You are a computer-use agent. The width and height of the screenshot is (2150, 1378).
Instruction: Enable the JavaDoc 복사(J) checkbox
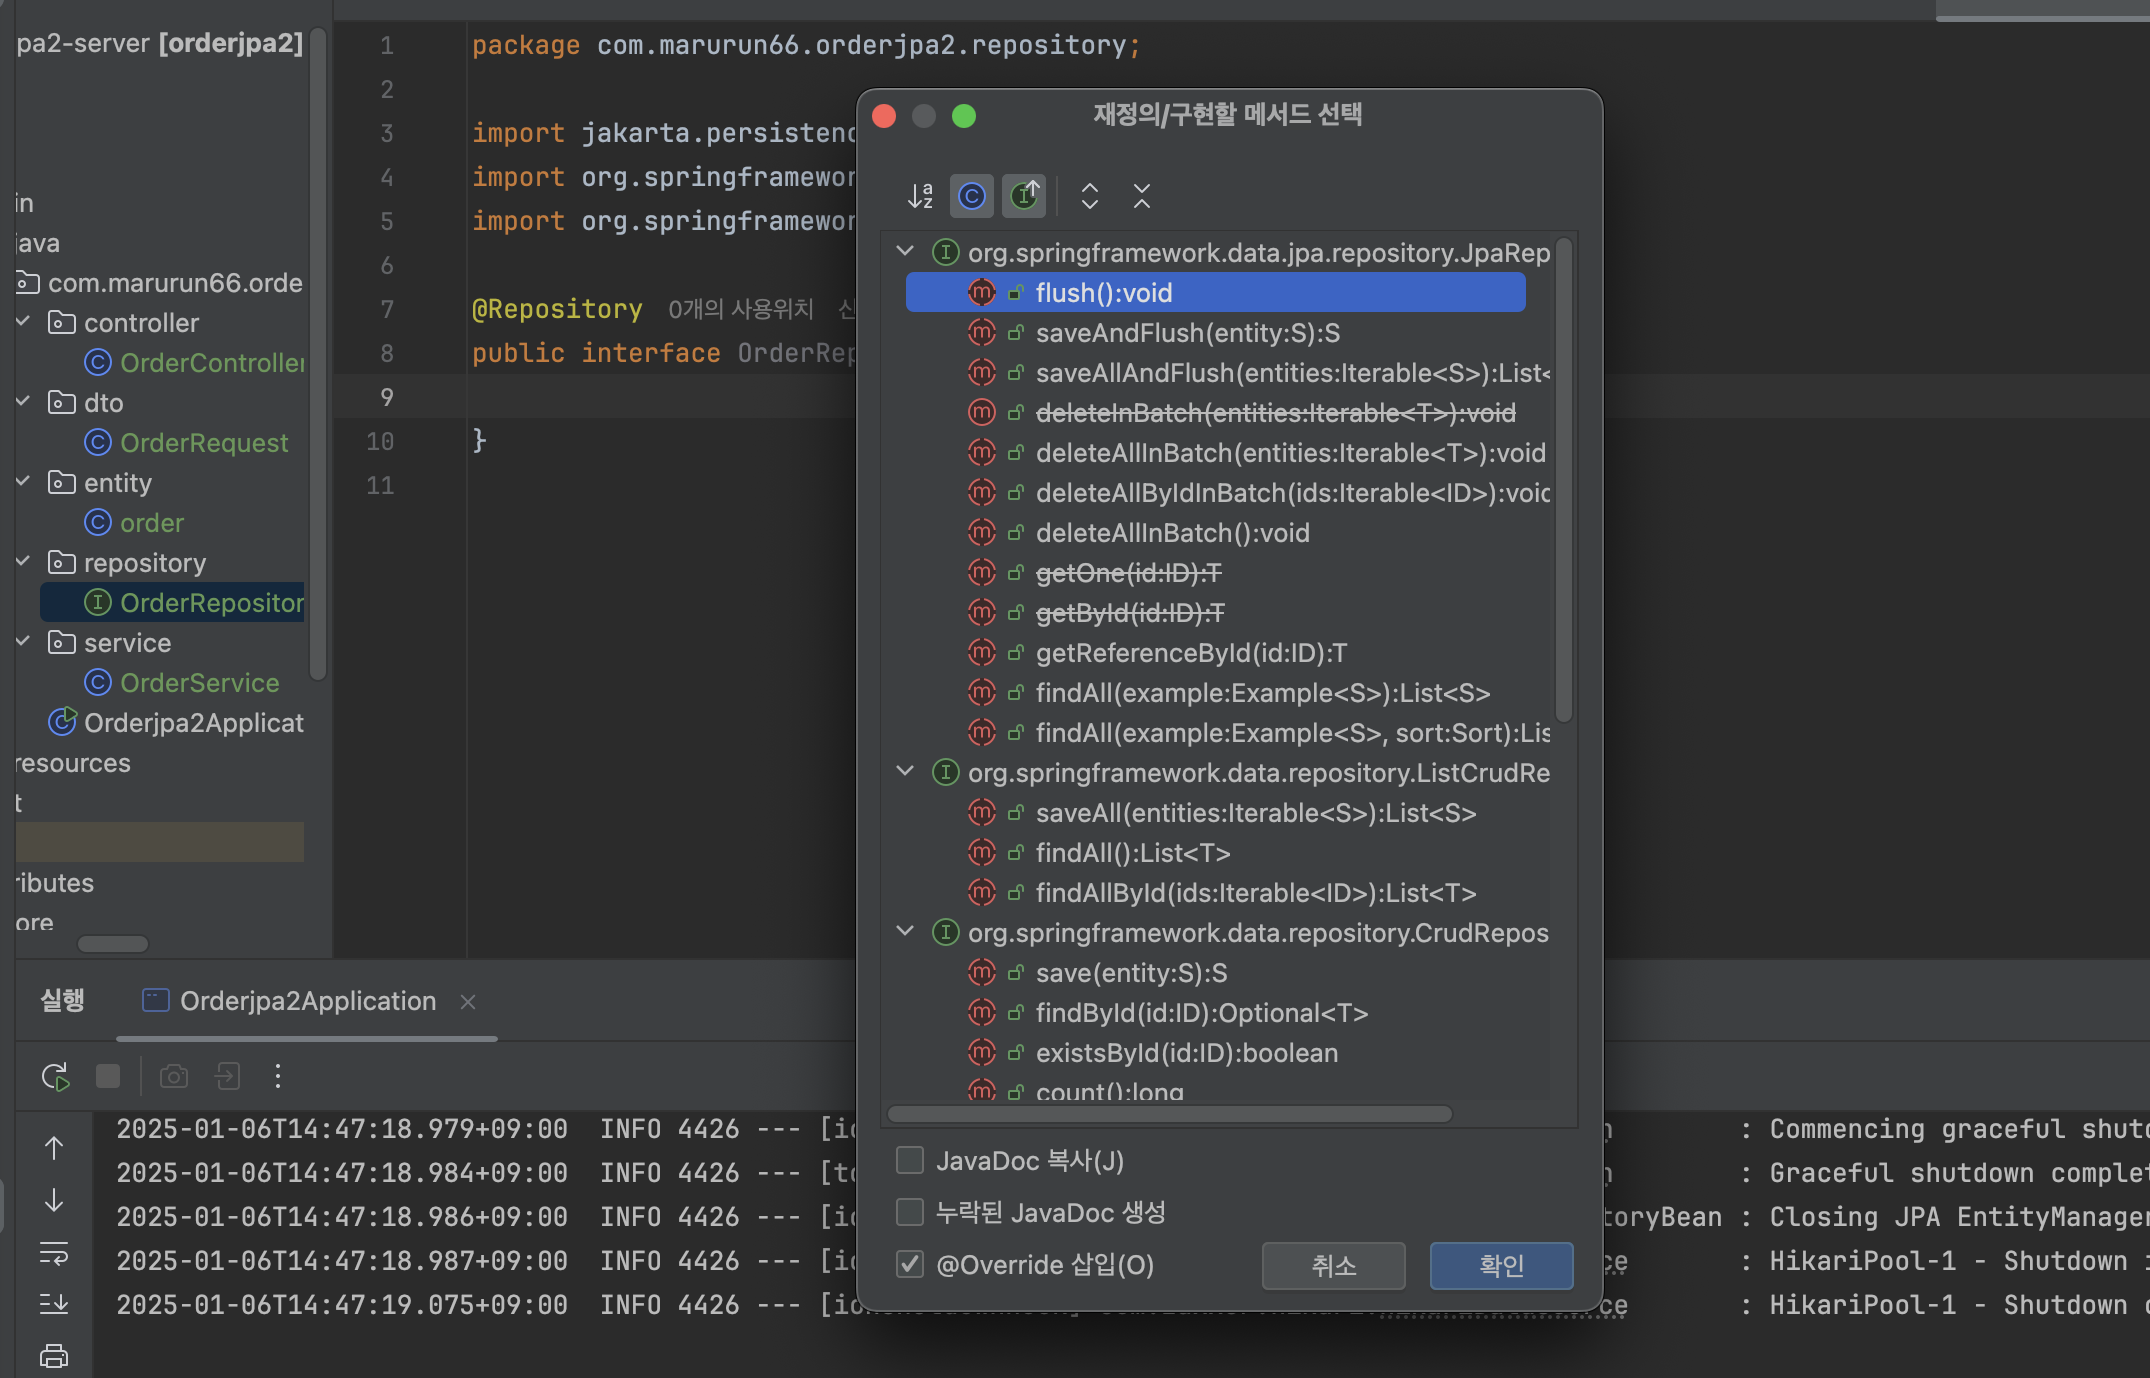(x=910, y=1160)
